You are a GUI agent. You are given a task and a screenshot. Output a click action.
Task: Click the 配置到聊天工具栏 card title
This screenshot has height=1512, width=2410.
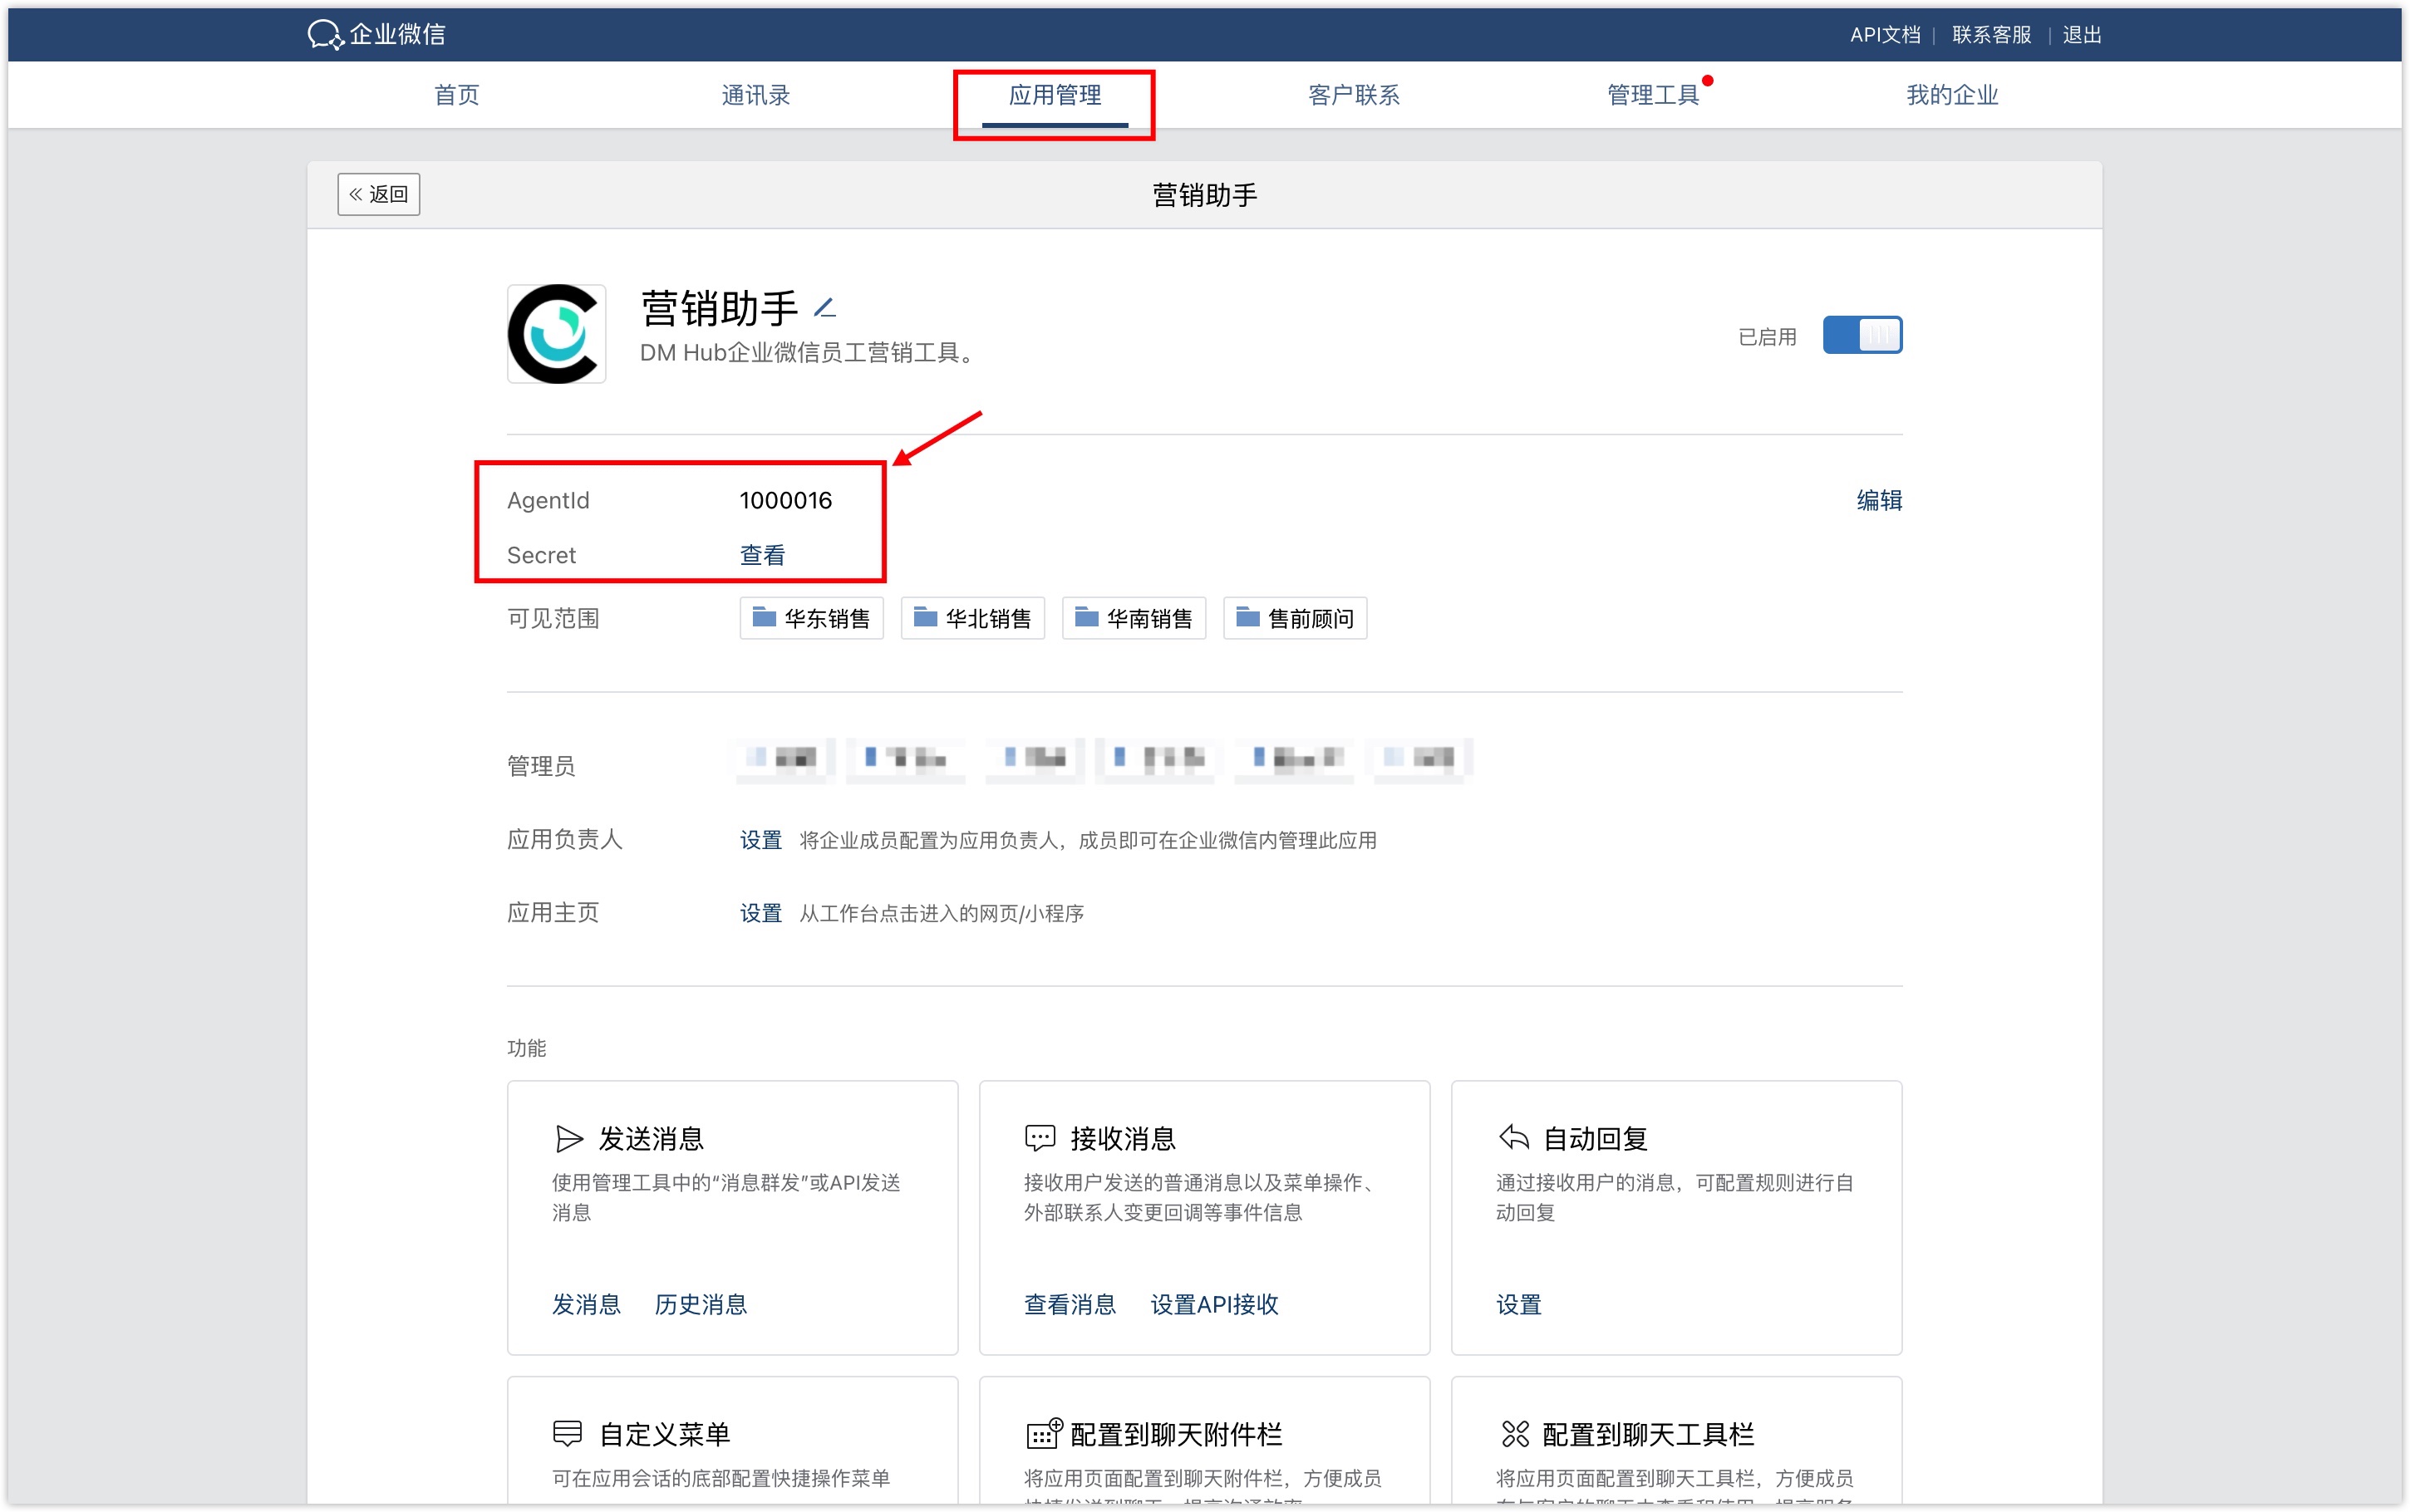pos(1648,1434)
